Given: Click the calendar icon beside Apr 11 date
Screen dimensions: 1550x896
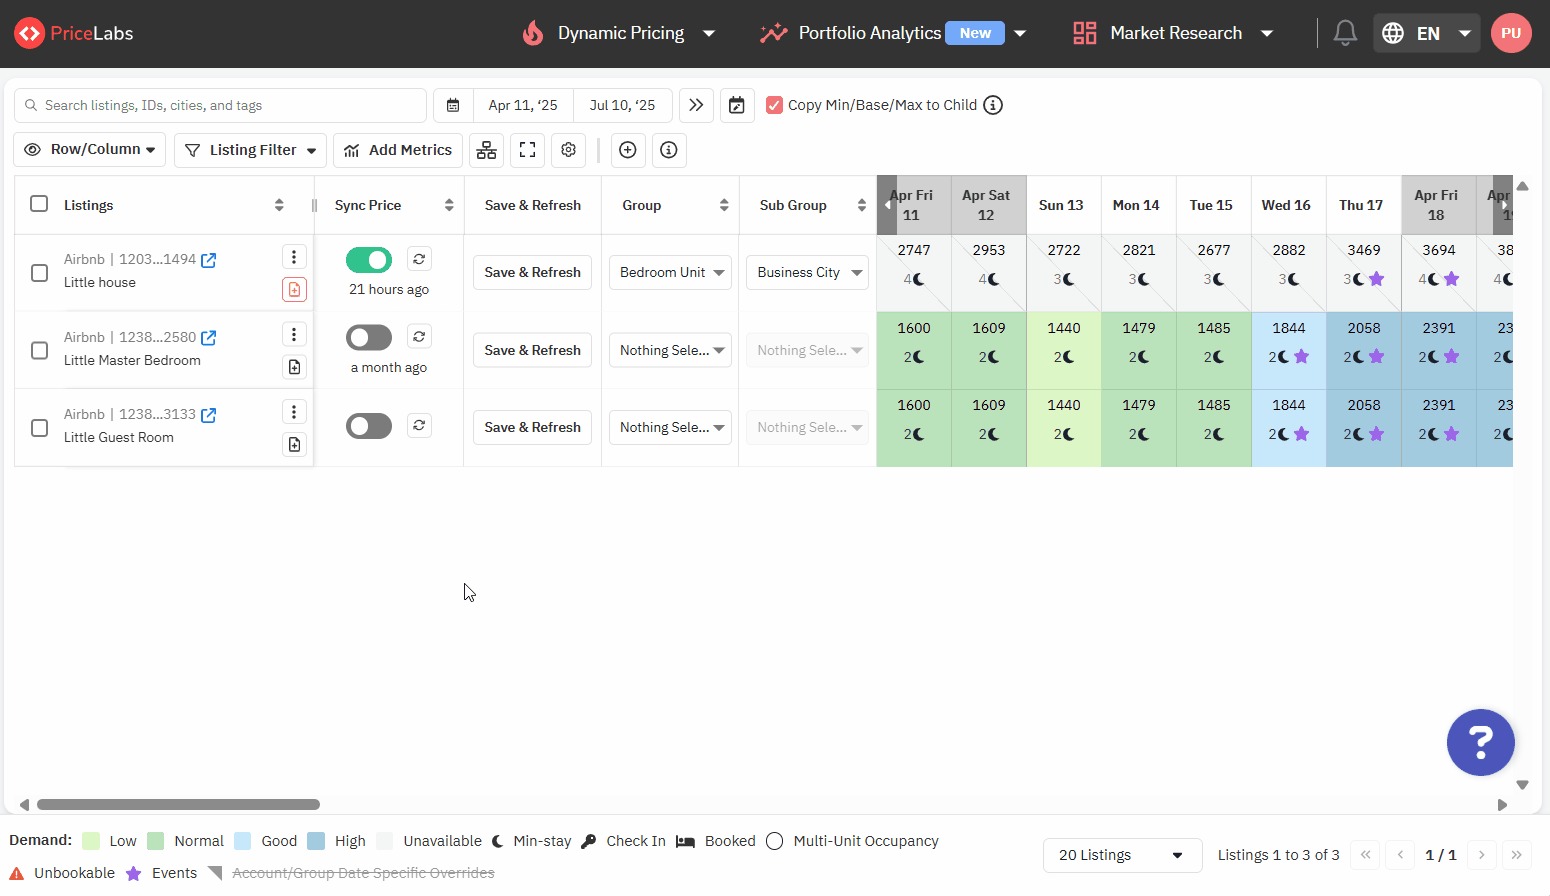Looking at the screenshot, I should (x=453, y=105).
